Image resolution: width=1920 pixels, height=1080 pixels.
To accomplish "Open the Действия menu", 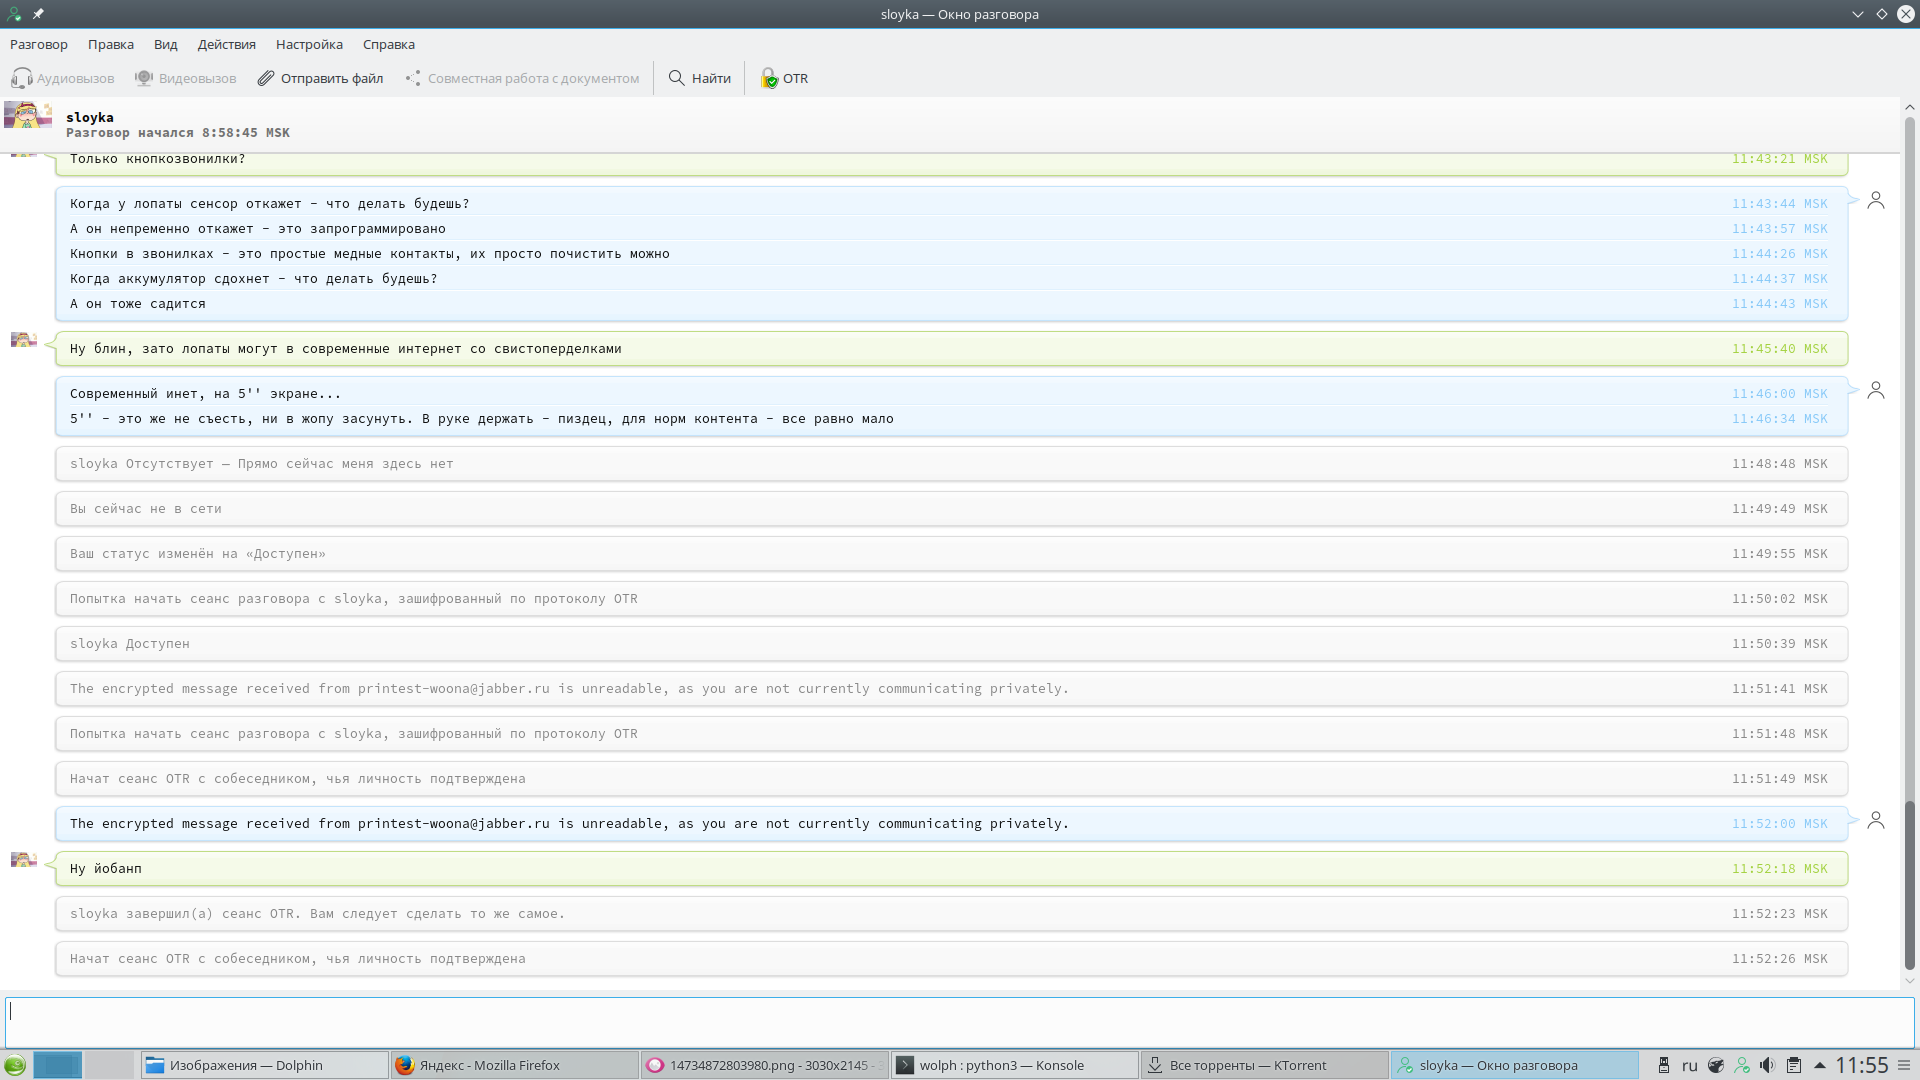I will pyautogui.click(x=227, y=44).
